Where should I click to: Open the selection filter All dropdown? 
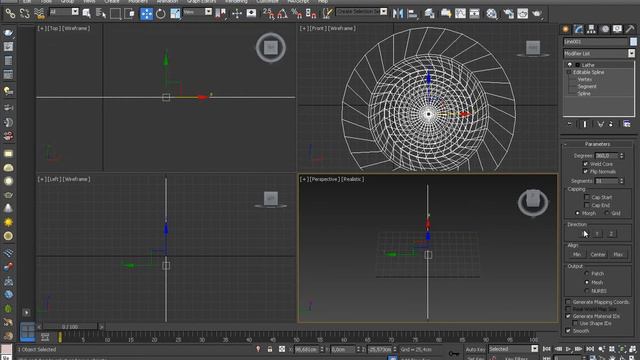(x=75, y=12)
